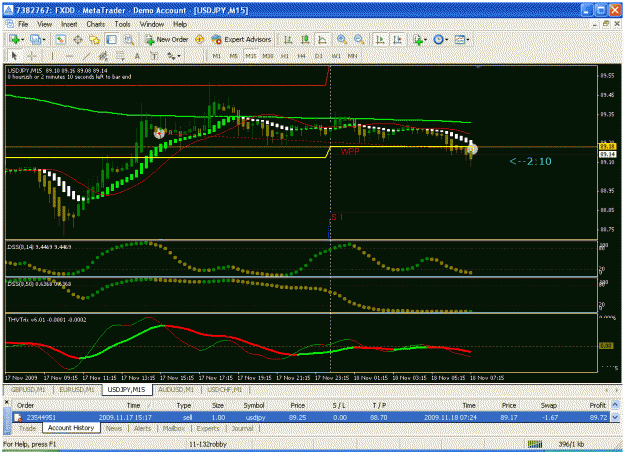The width and height of the screenshot is (625, 452).
Task: Select the Crosshair tool
Action: click(31, 56)
